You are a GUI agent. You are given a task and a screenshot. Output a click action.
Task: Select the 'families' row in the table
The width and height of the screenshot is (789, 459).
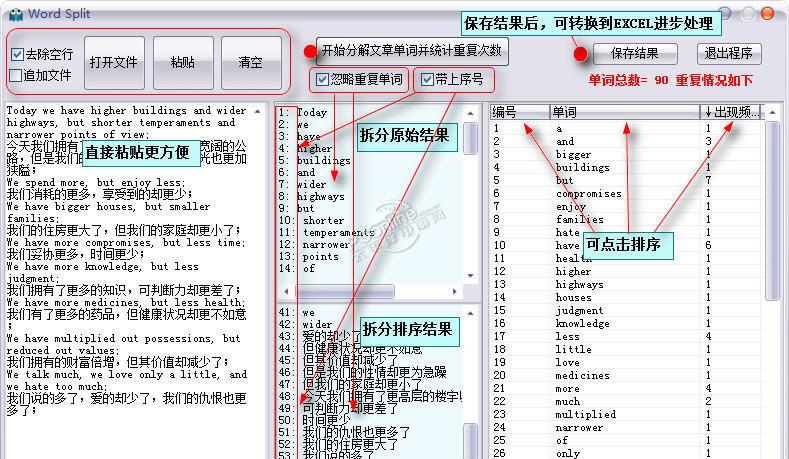tap(626, 219)
